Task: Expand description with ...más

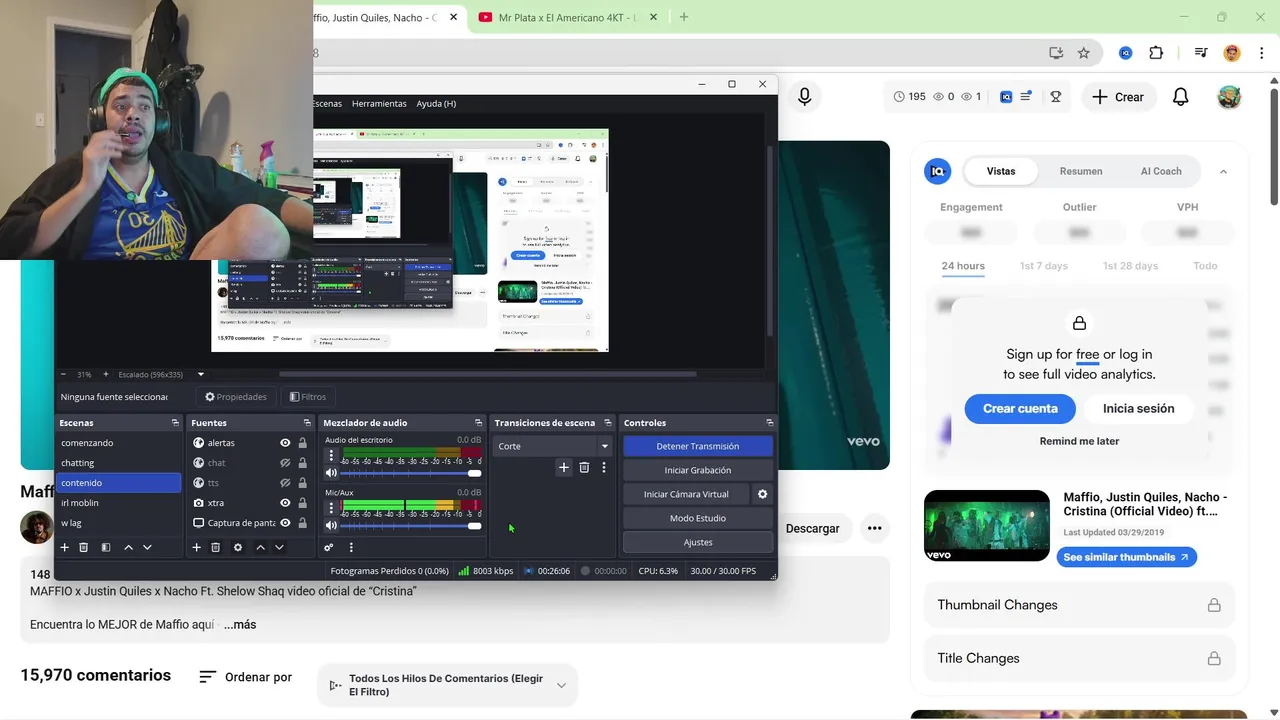Action: coord(240,624)
